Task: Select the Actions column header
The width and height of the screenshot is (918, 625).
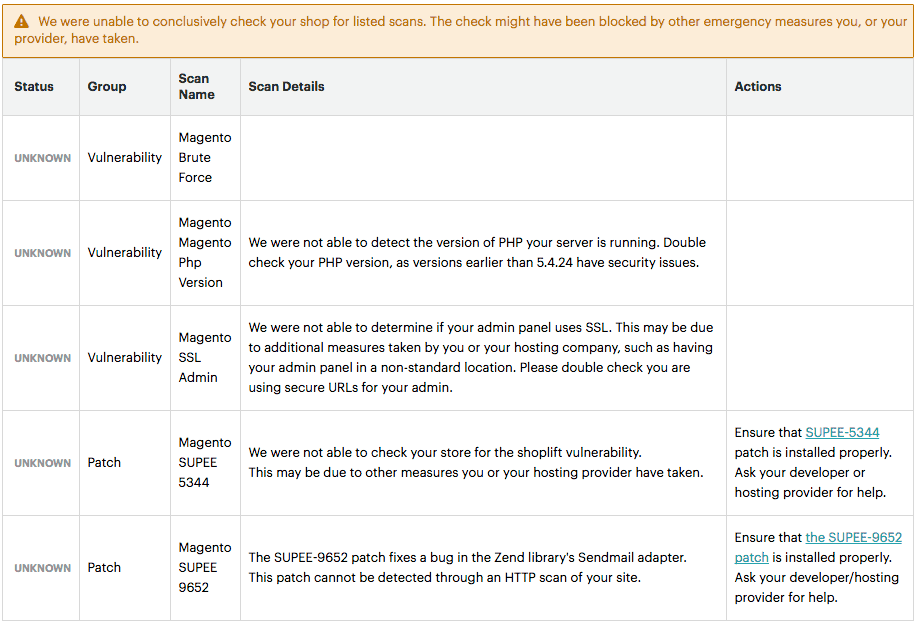Action: [757, 87]
